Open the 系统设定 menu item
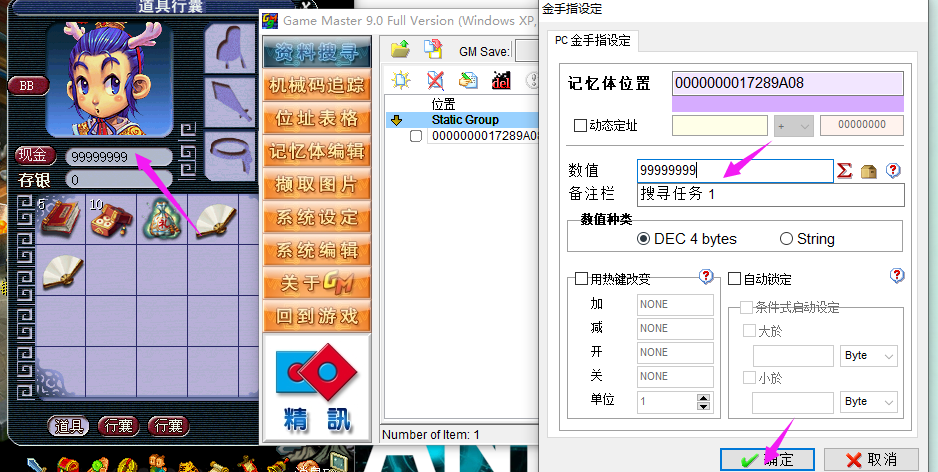 [316, 217]
